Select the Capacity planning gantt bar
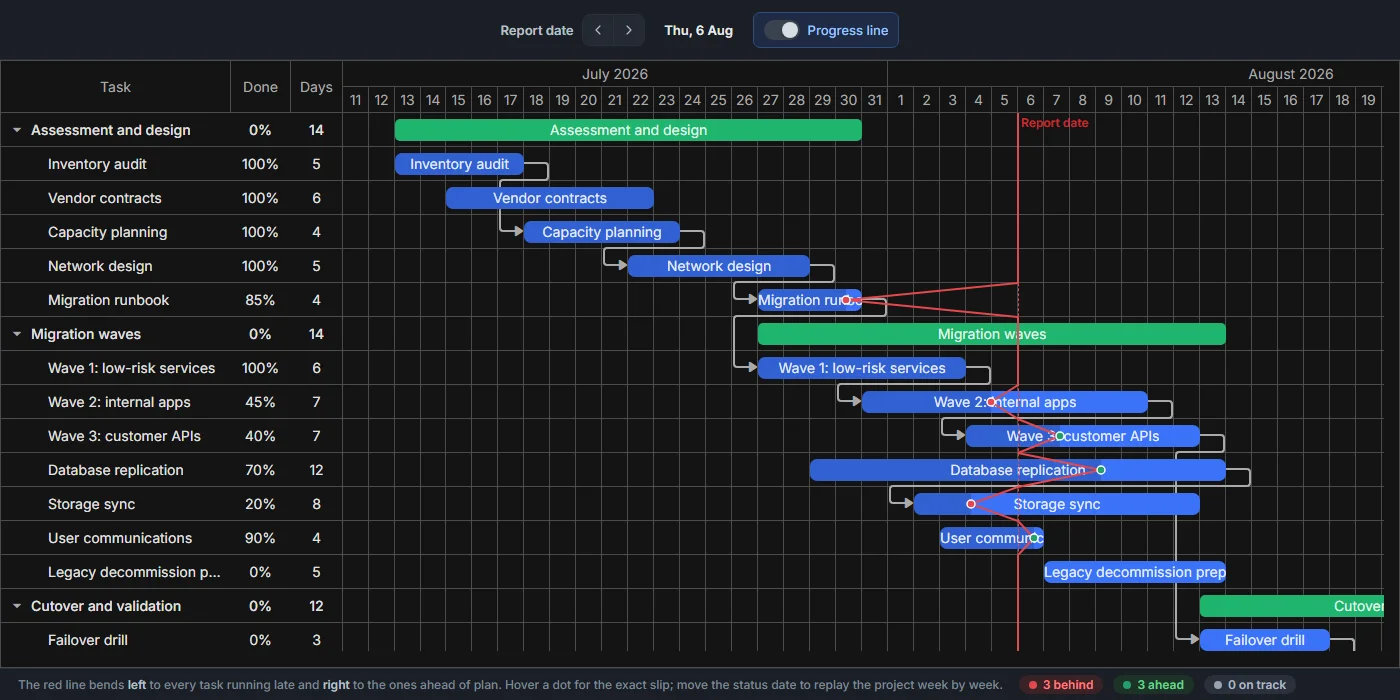 (x=602, y=232)
